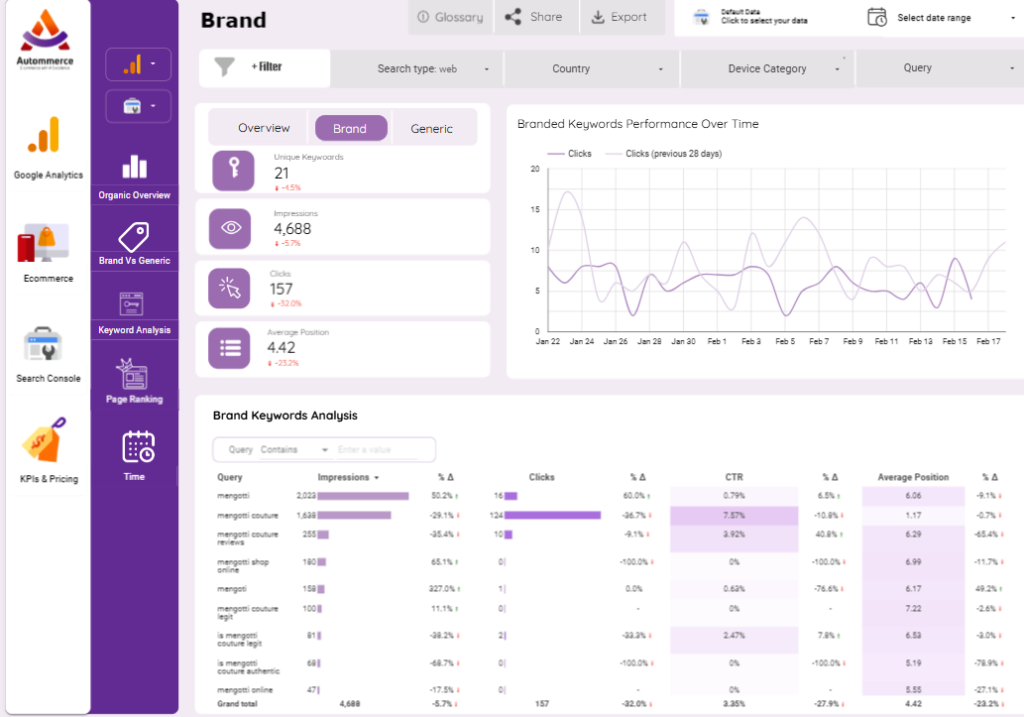1024x717 pixels.
Task: Click the Average Position list icon
Action: tap(229, 348)
